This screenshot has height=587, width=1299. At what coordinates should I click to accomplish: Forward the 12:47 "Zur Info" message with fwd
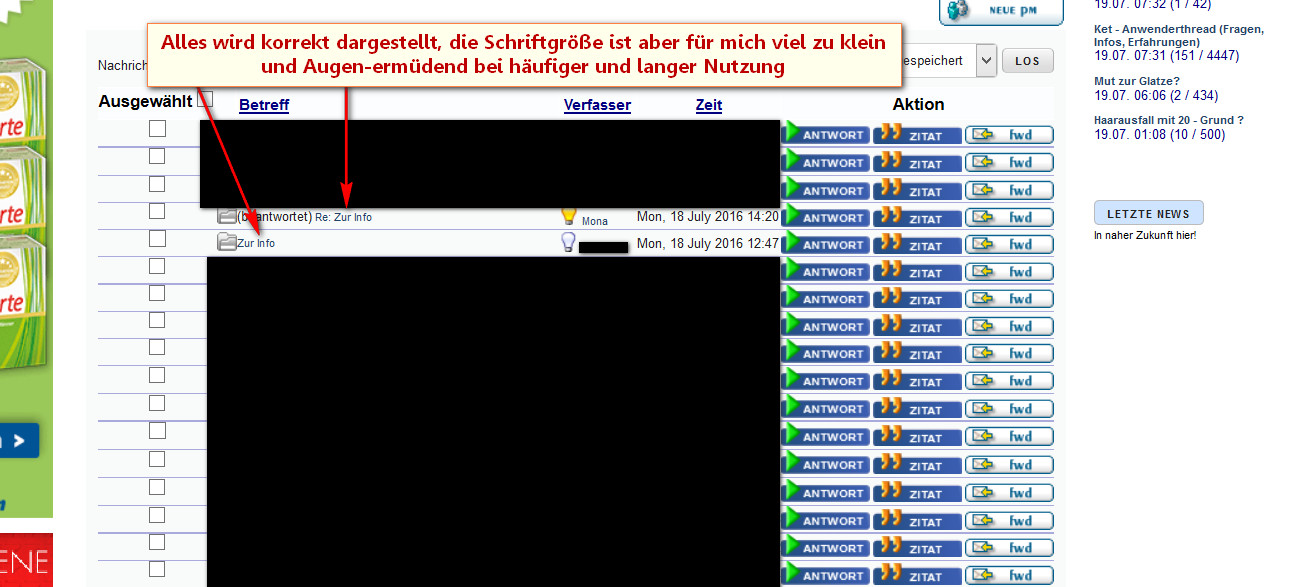coord(1009,244)
